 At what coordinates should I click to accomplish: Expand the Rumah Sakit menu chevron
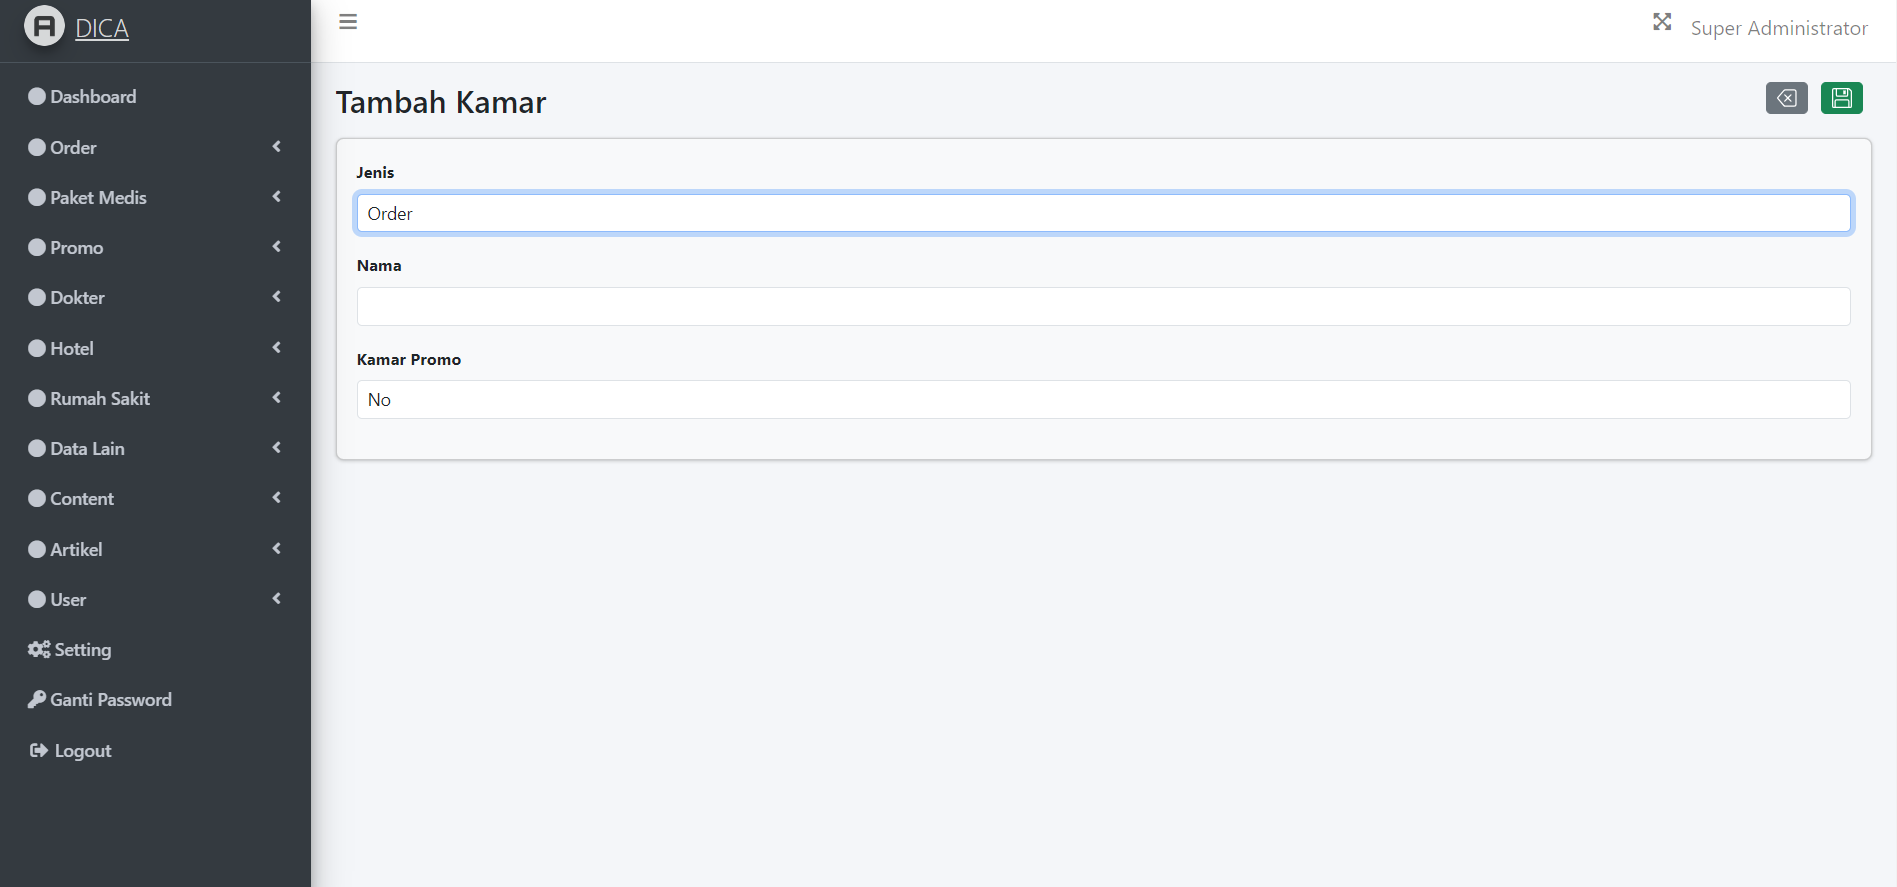coord(277,398)
